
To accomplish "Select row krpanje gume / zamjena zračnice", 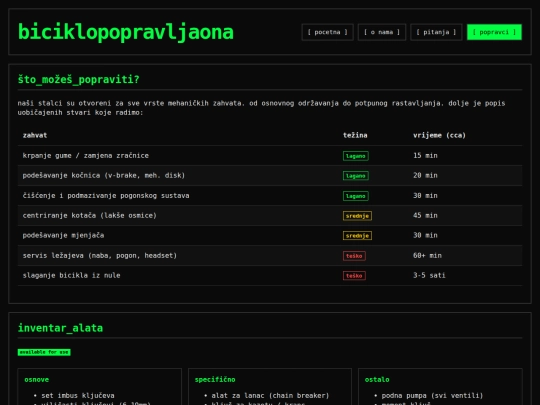I will click(270, 156).
